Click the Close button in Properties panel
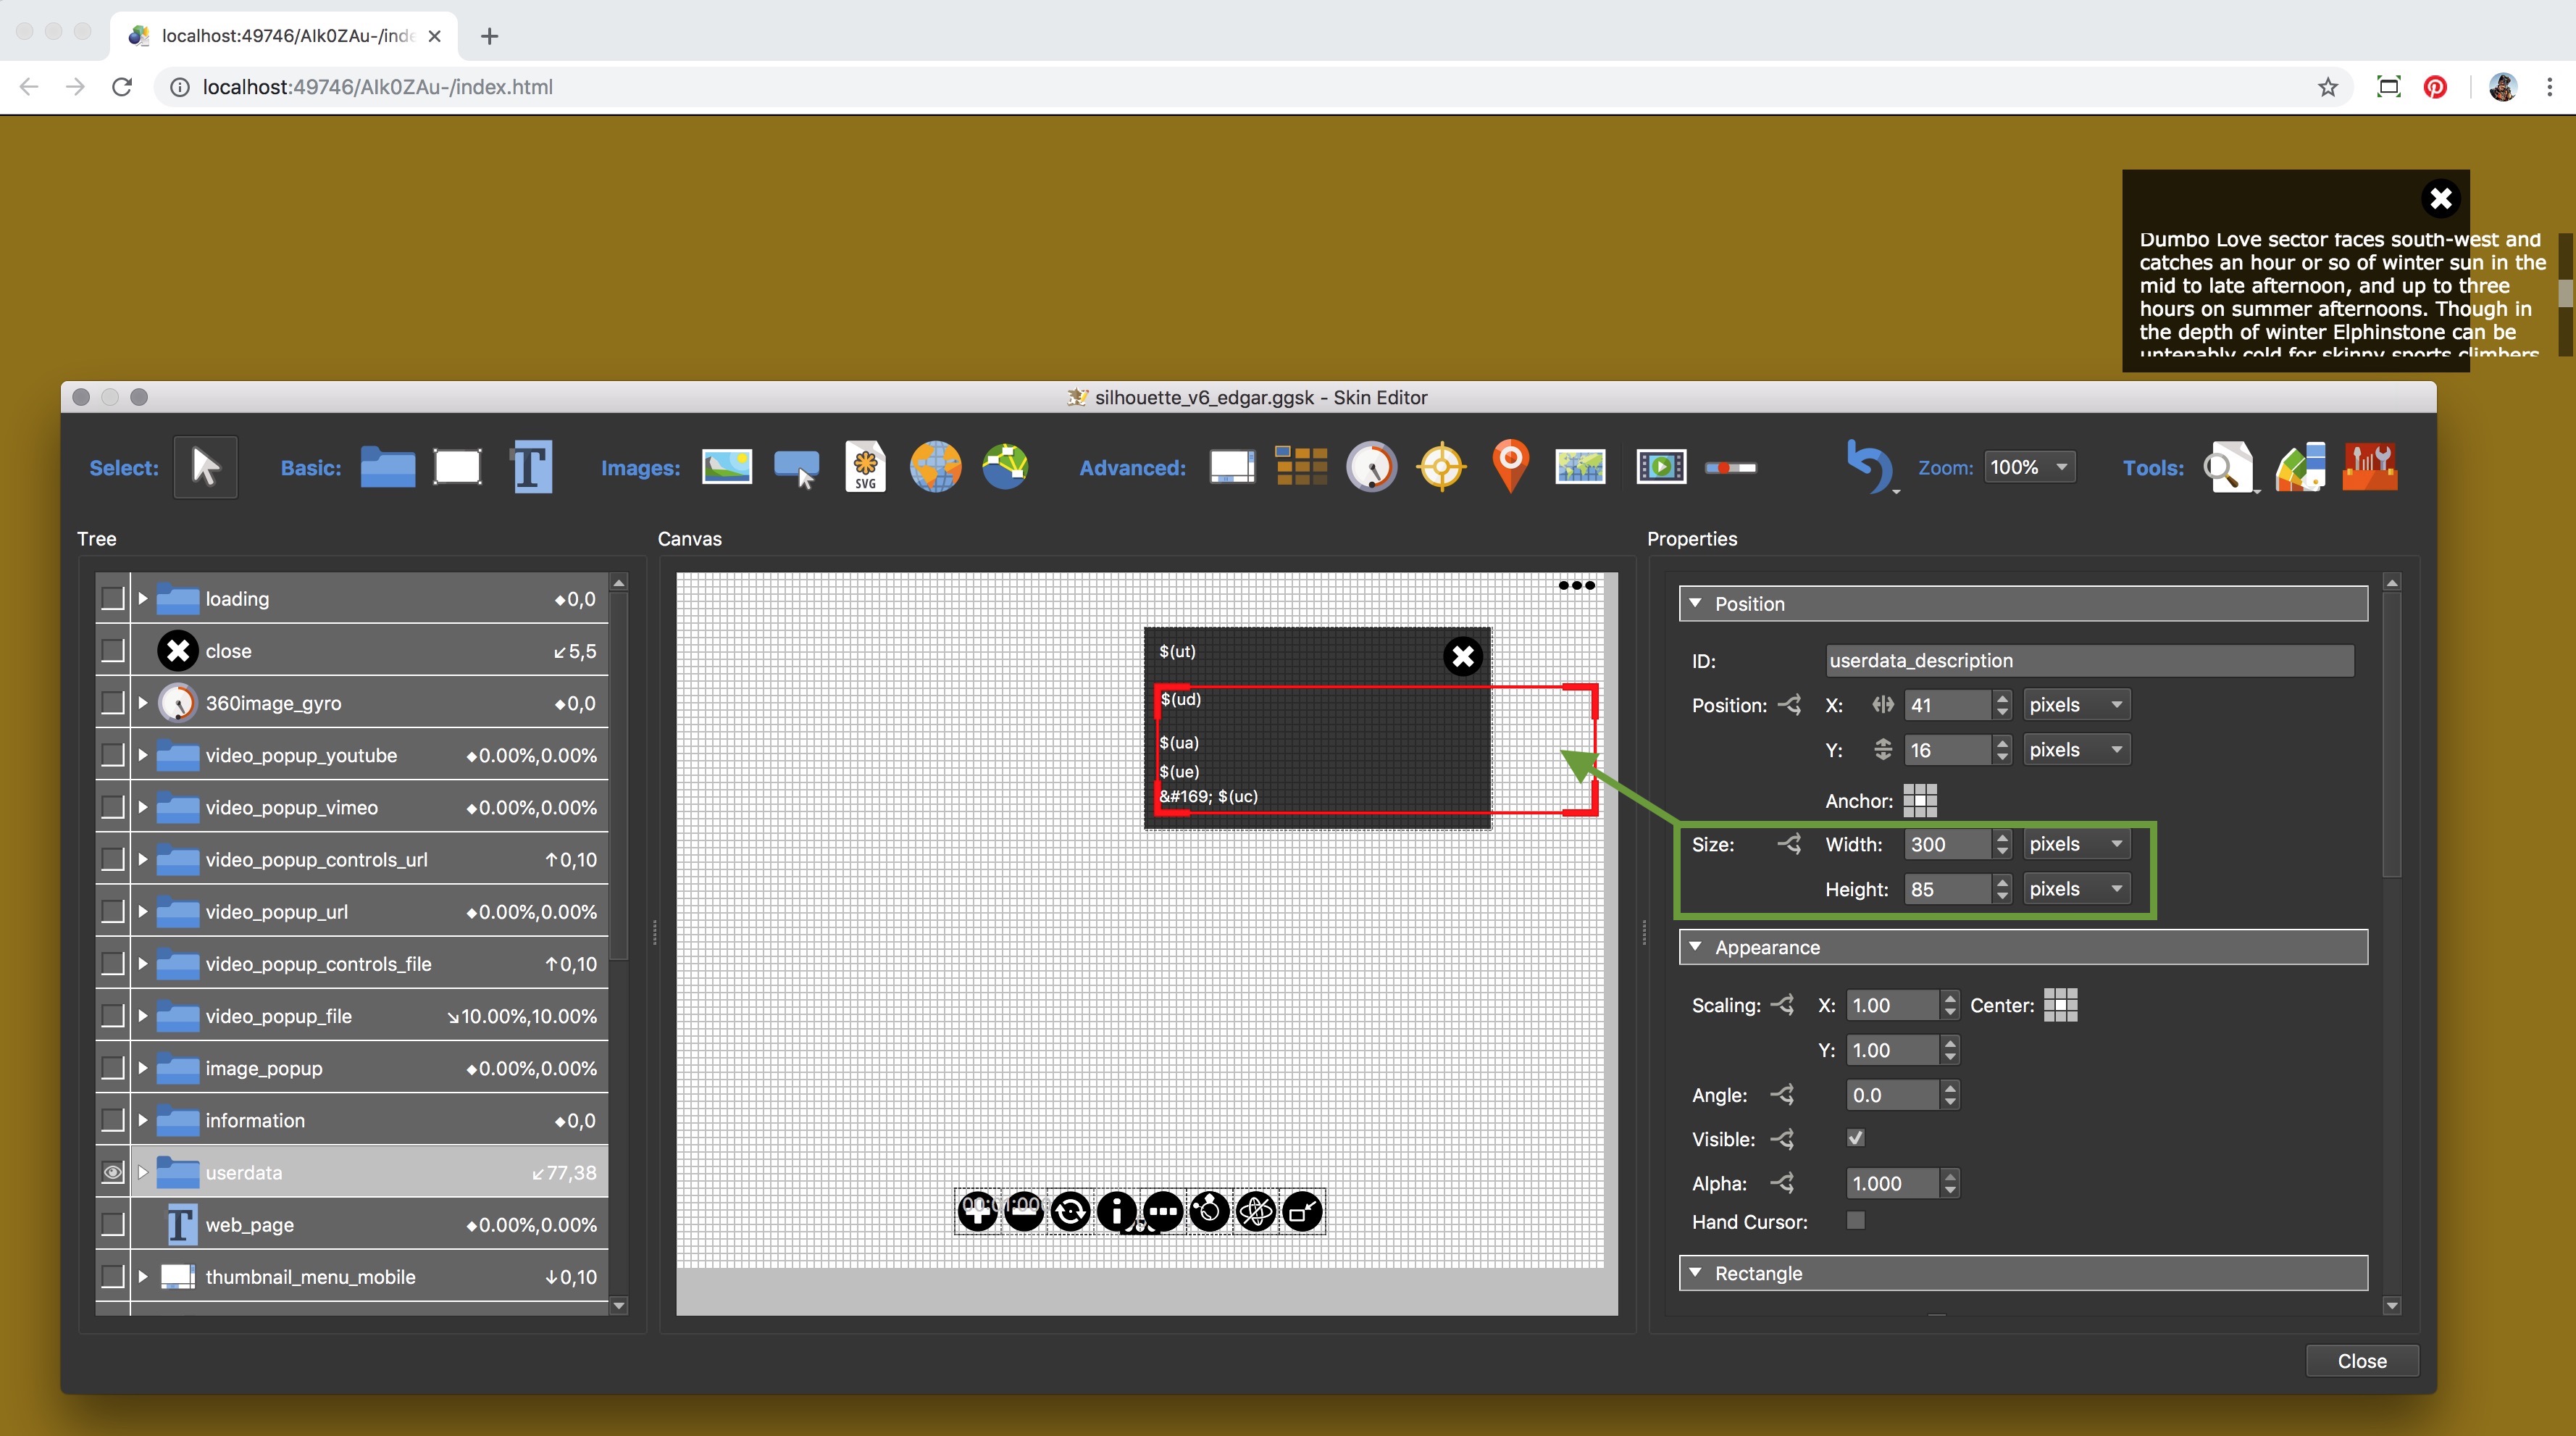The width and height of the screenshot is (2576, 1436). point(2362,1360)
